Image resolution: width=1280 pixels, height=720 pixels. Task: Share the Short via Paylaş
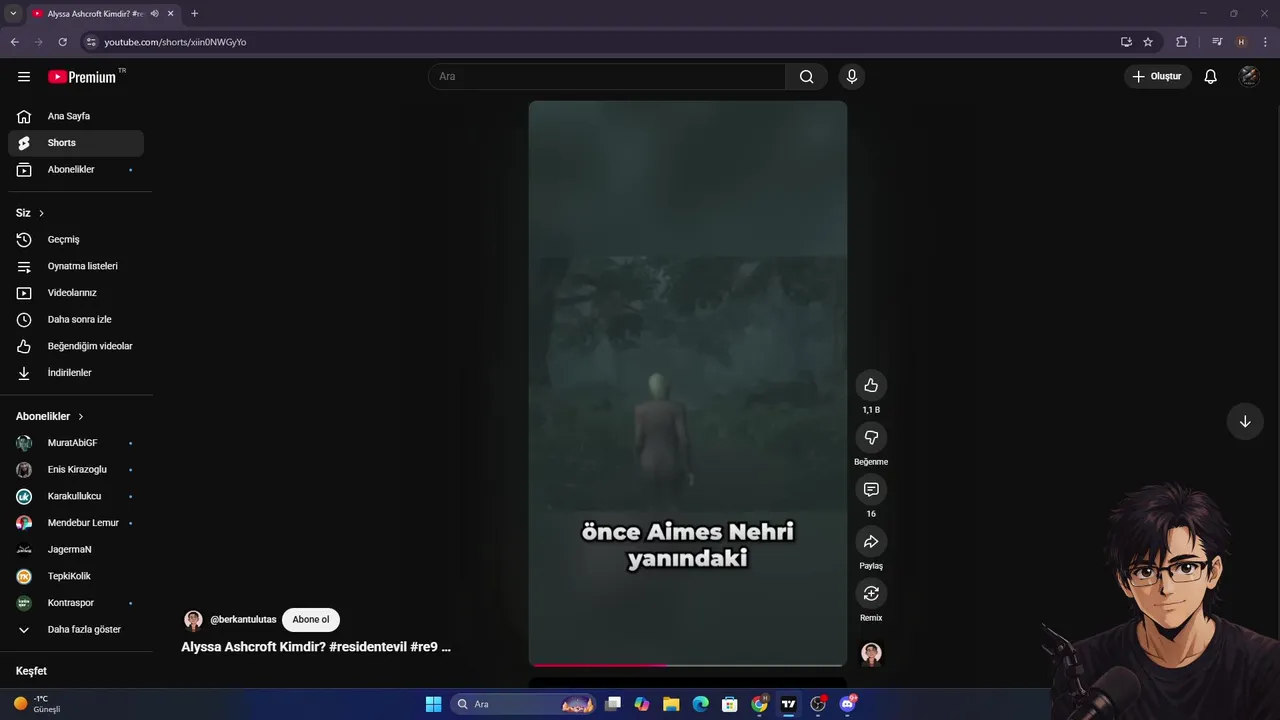point(871,541)
